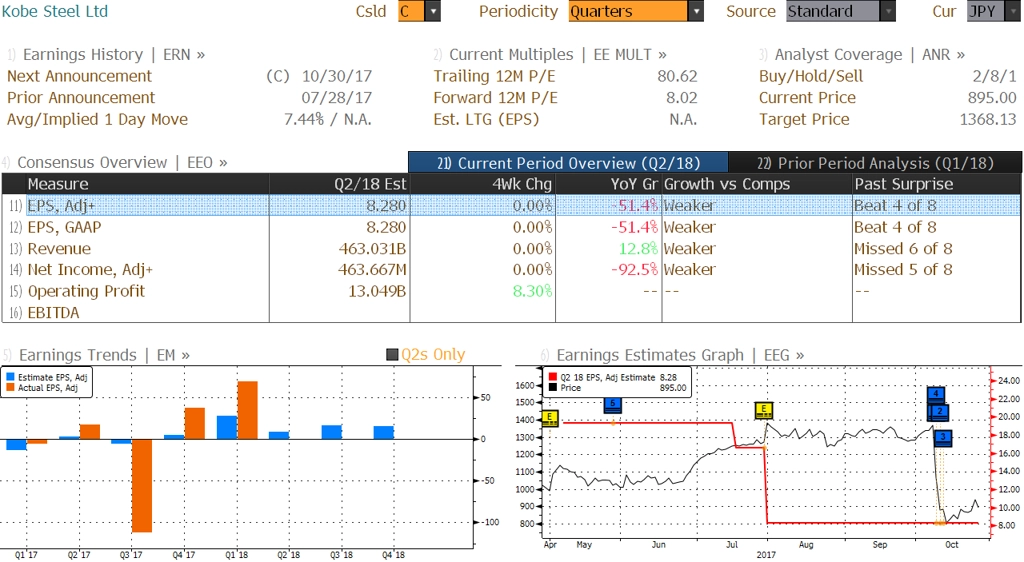1024x562 pixels.
Task: Select the Net Income, Adj+ row
Action: pyautogui.click(x=511, y=270)
